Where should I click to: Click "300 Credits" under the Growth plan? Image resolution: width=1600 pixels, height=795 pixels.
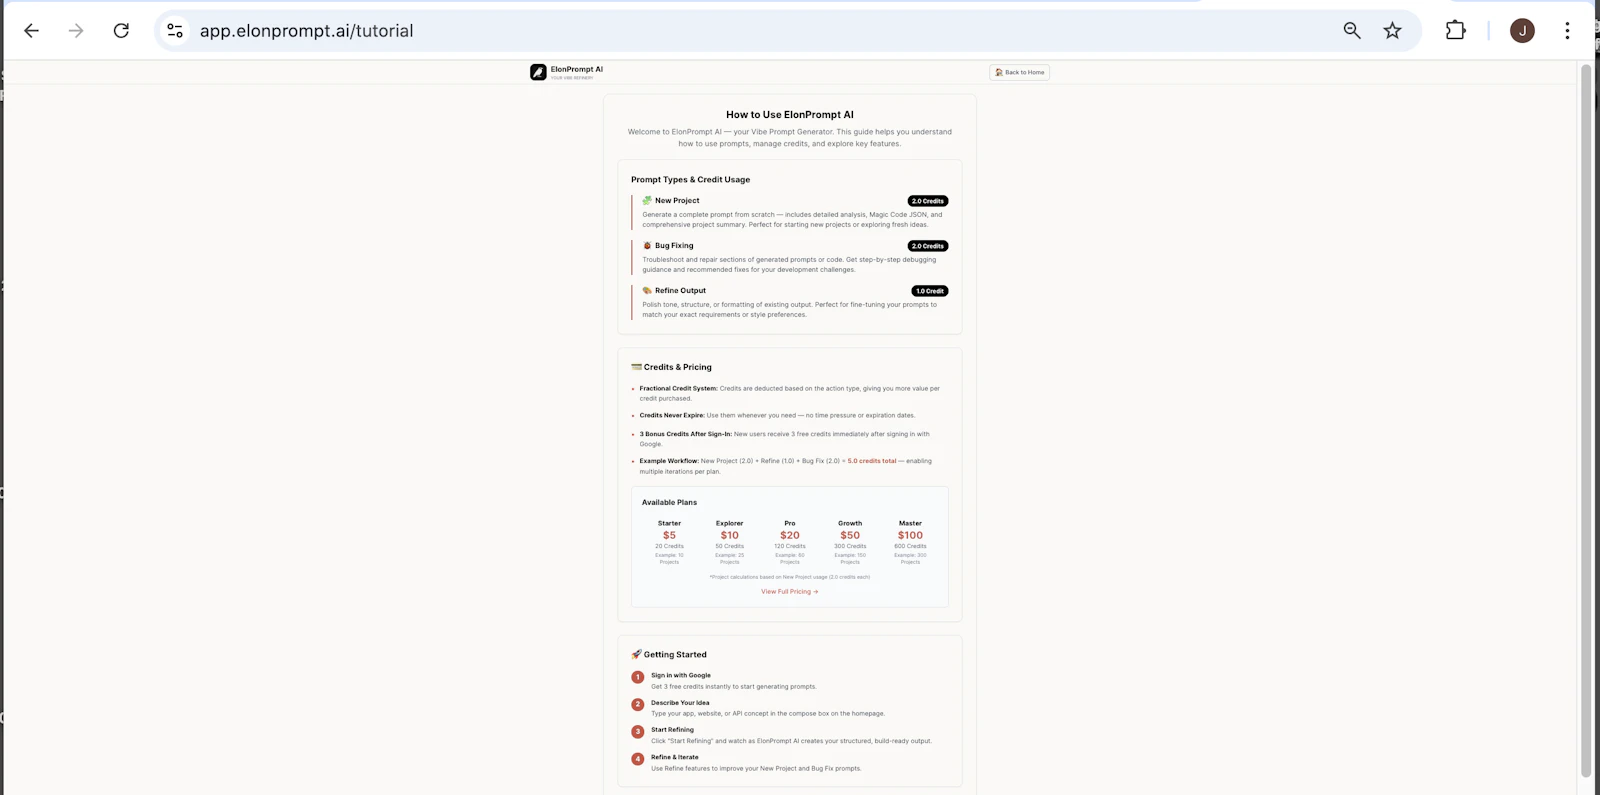pyautogui.click(x=850, y=546)
